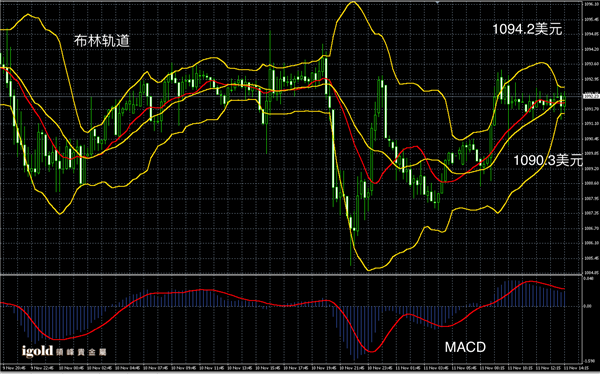Select the current price tag on price axis
The image size is (600, 374).
(591, 96)
